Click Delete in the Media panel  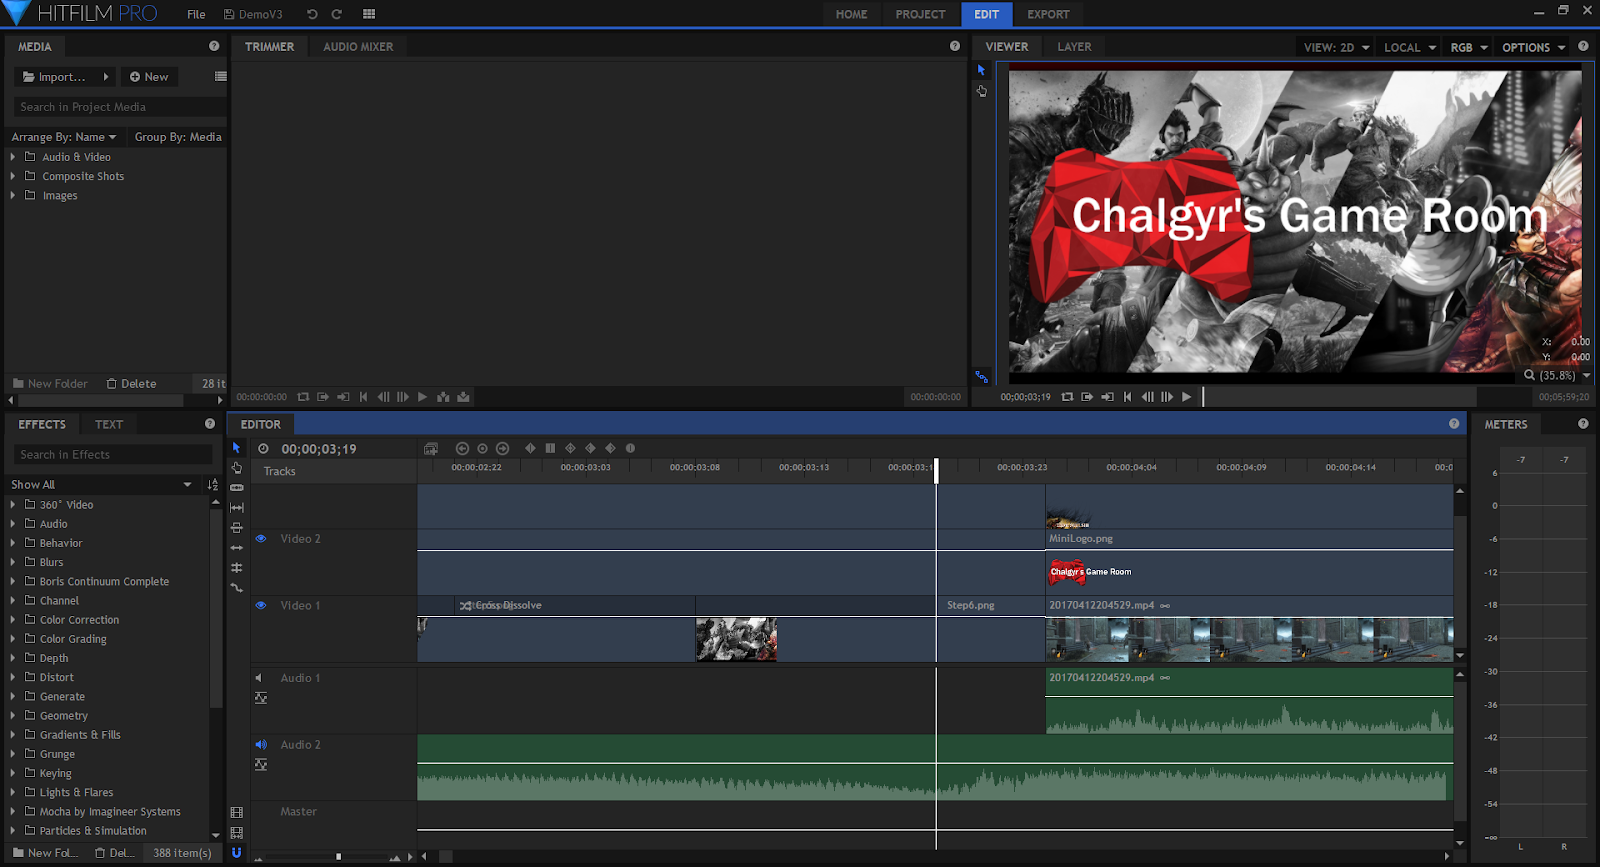[131, 384]
